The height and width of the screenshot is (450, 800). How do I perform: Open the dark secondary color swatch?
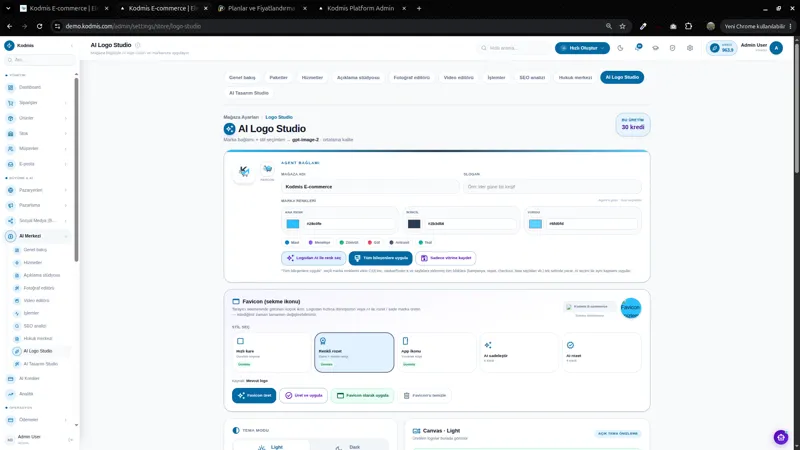pyautogui.click(x=414, y=223)
